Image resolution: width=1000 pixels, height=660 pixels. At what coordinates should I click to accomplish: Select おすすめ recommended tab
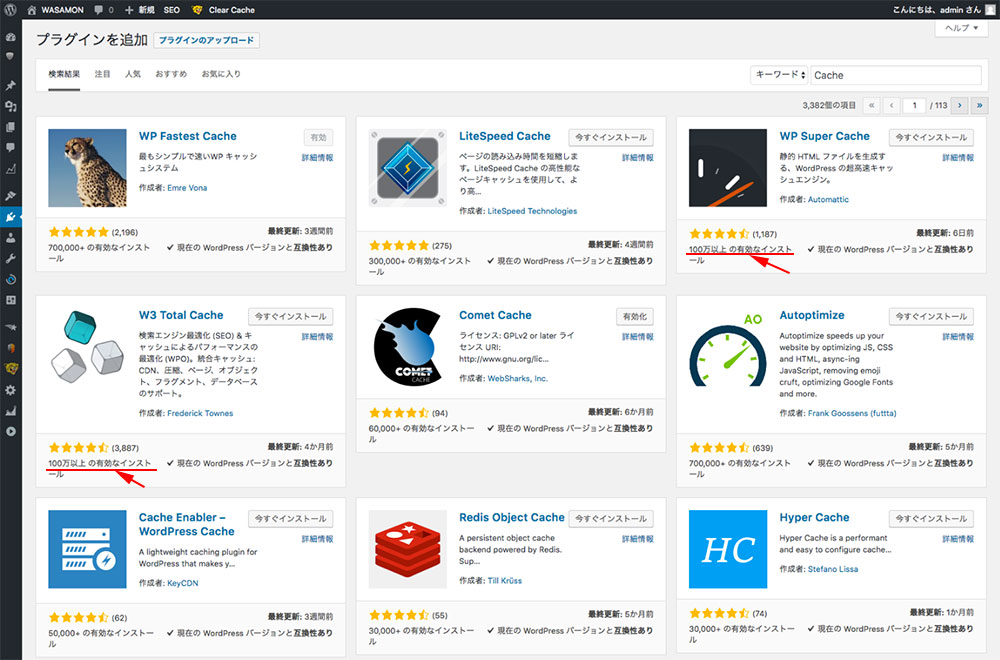click(x=171, y=74)
